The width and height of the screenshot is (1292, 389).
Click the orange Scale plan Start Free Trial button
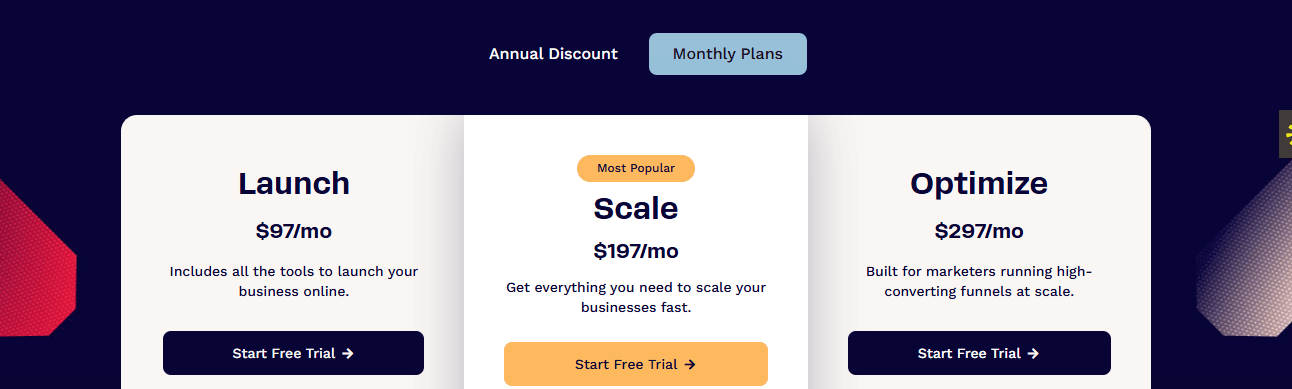636,364
